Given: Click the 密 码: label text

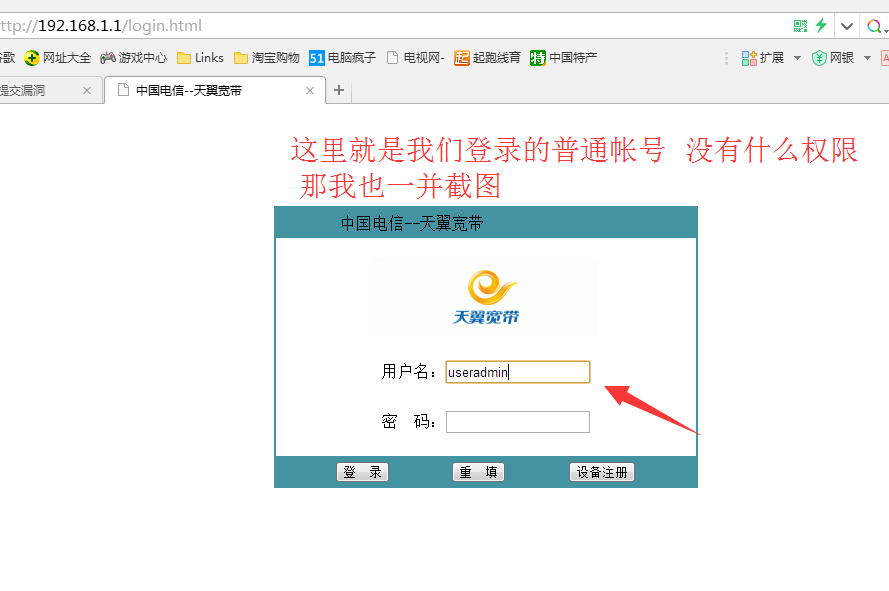Looking at the screenshot, I should tap(408, 421).
